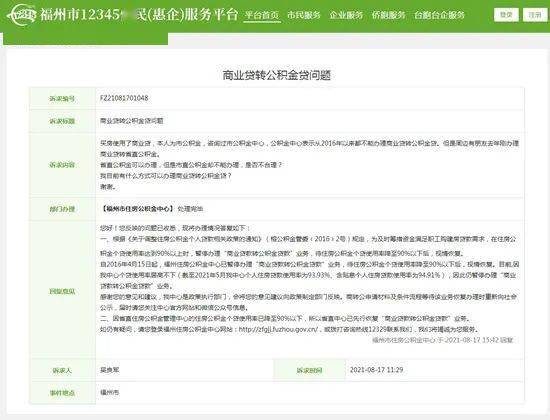
Task: Click the 12345 platform logo icon
Action: click(21, 15)
